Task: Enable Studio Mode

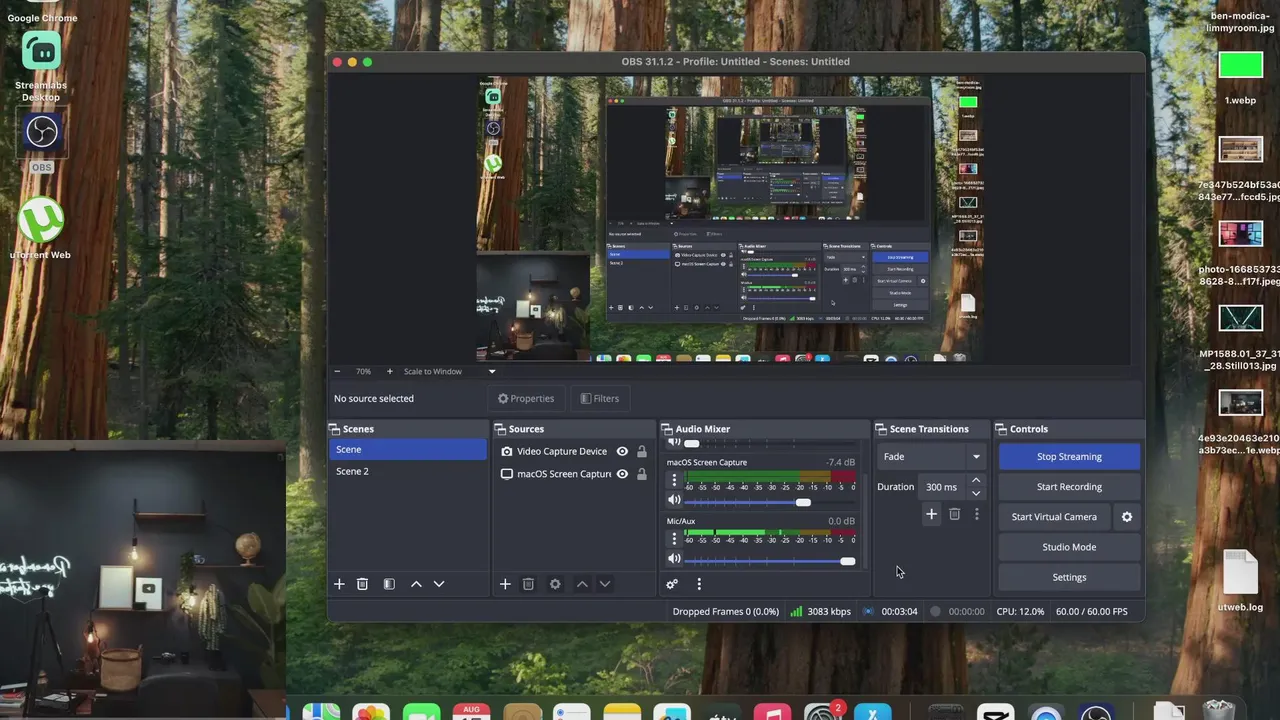Action: coord(1069,547)
